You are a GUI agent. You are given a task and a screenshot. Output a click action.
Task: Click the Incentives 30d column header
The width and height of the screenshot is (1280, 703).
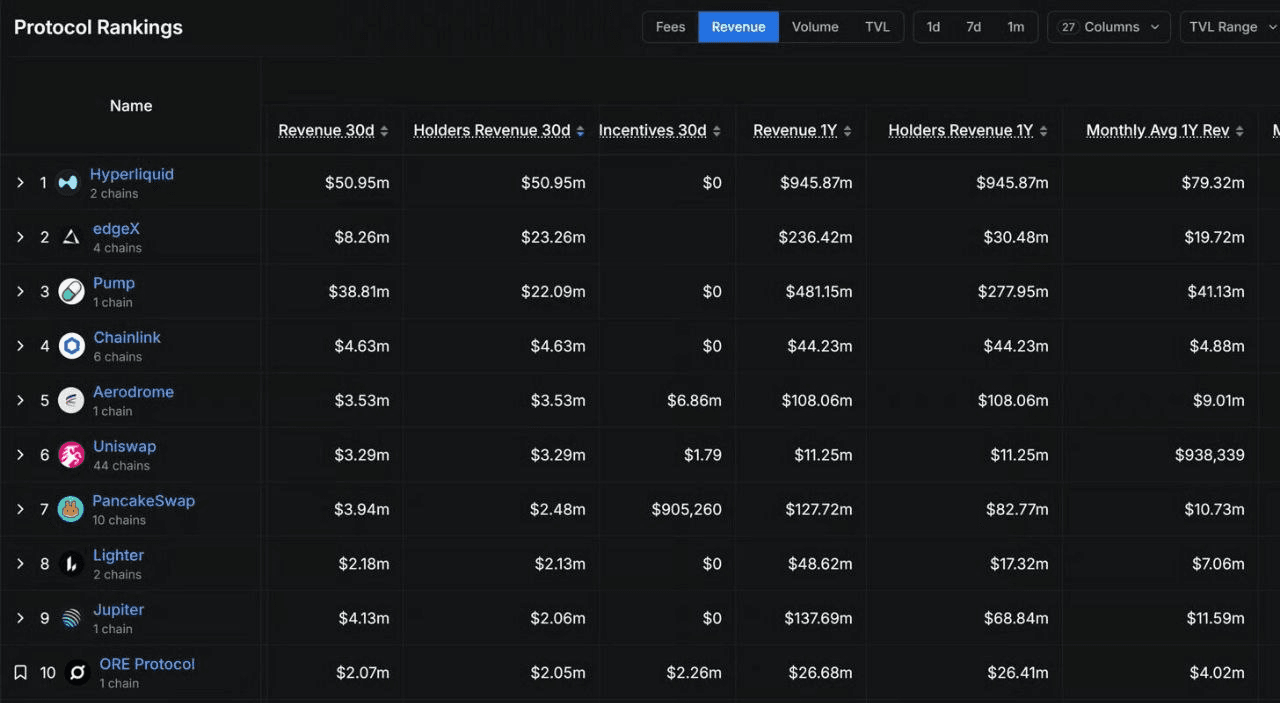[652, 131]
